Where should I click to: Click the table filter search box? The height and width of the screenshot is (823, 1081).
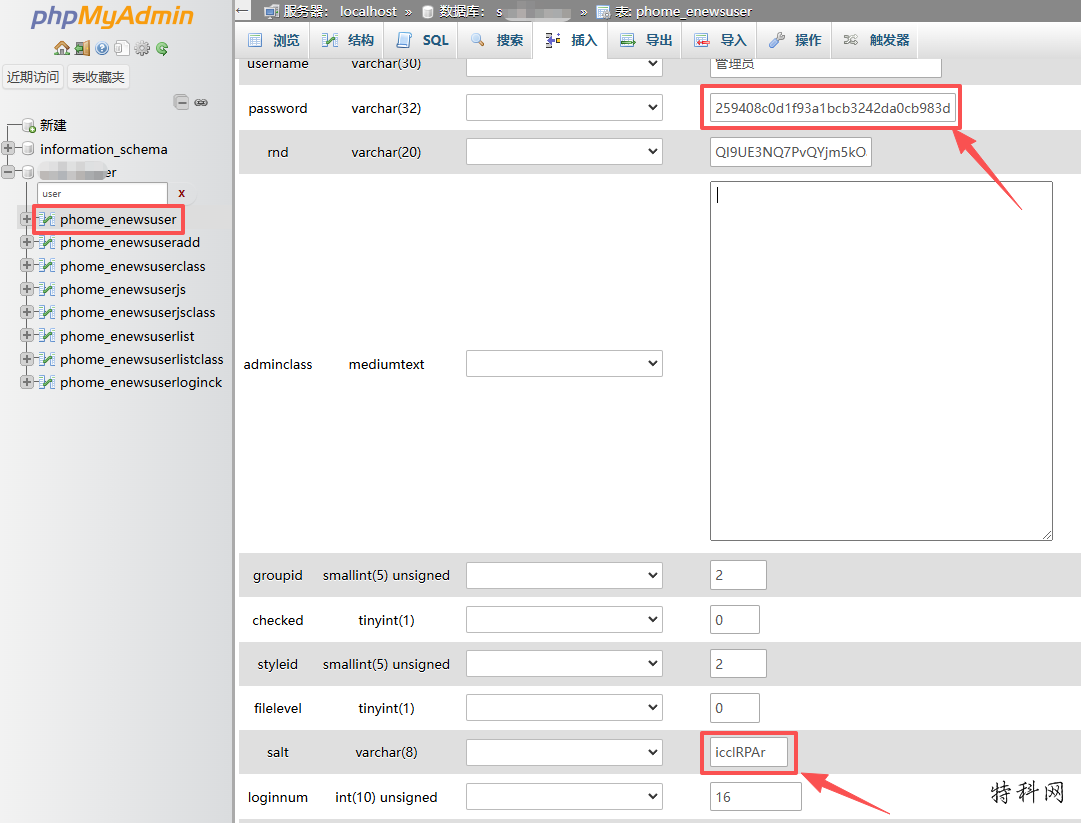point(102,194)
